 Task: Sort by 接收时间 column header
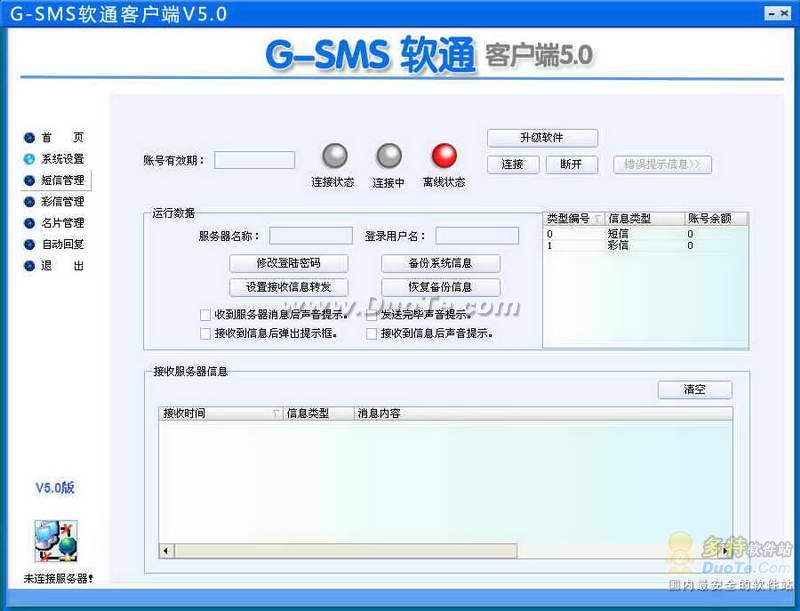click(x=221, y=414)
